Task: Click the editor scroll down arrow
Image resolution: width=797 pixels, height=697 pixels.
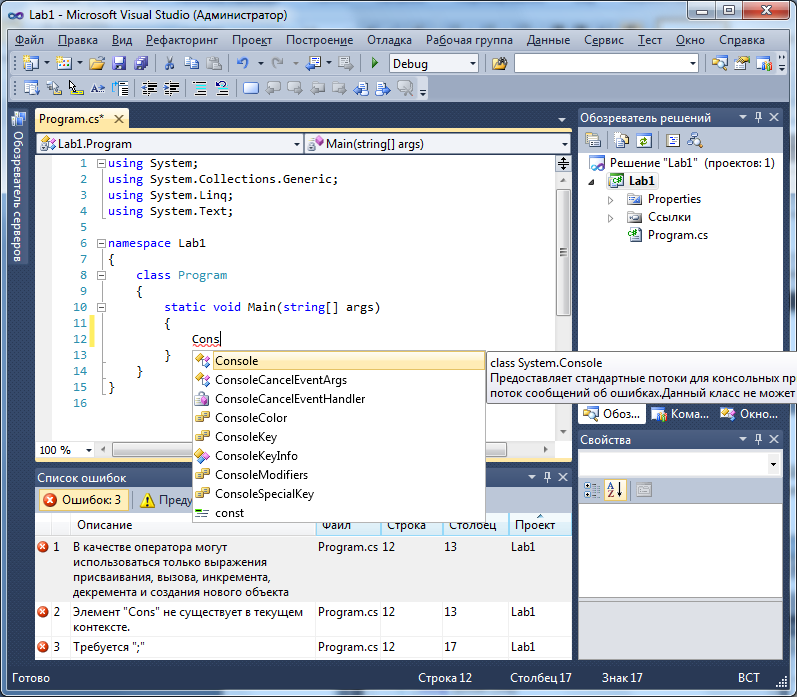Action: pos(563,432)
